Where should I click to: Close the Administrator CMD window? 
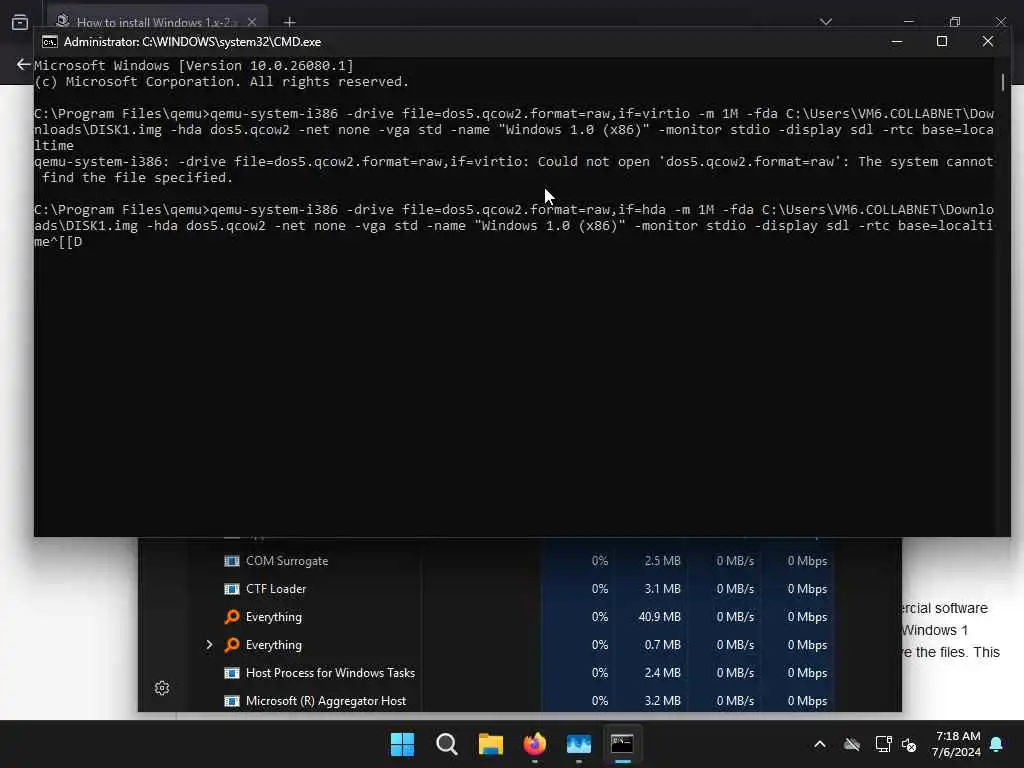[x=987, y=42]
